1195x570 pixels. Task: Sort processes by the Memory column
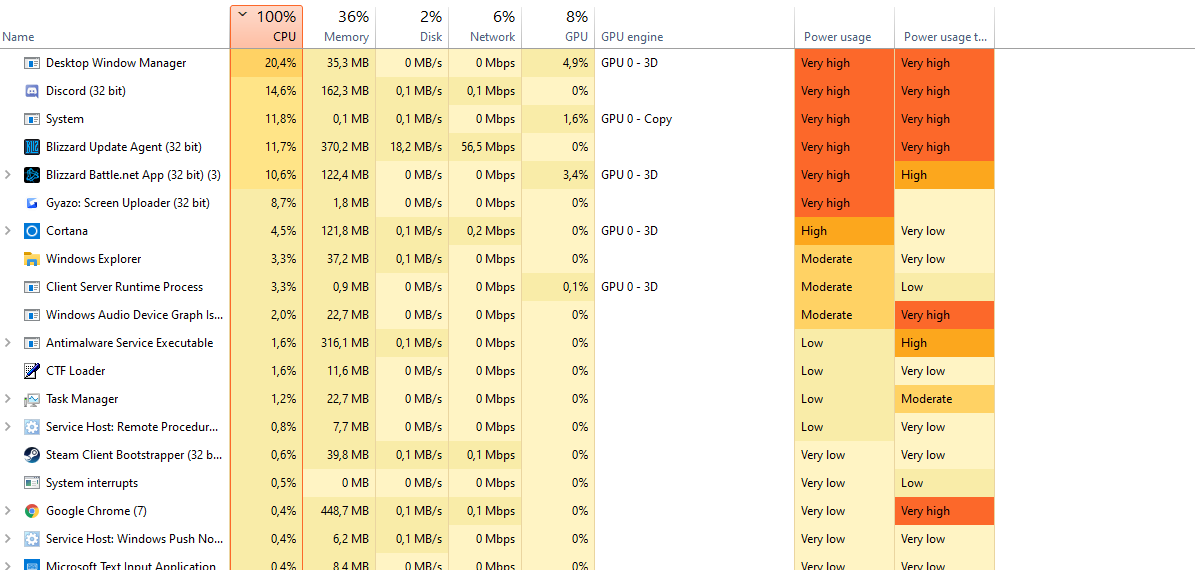click(x=339, y=27)
